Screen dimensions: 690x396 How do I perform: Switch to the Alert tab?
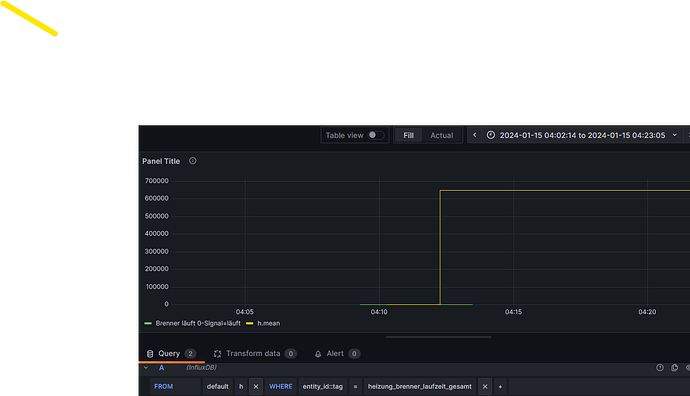337,353
